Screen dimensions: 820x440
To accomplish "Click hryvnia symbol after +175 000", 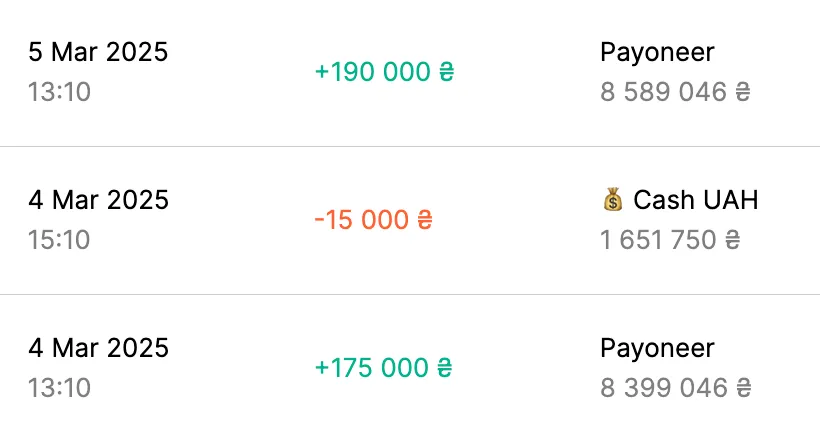I will pyautogui.click(x=445, y=368).
